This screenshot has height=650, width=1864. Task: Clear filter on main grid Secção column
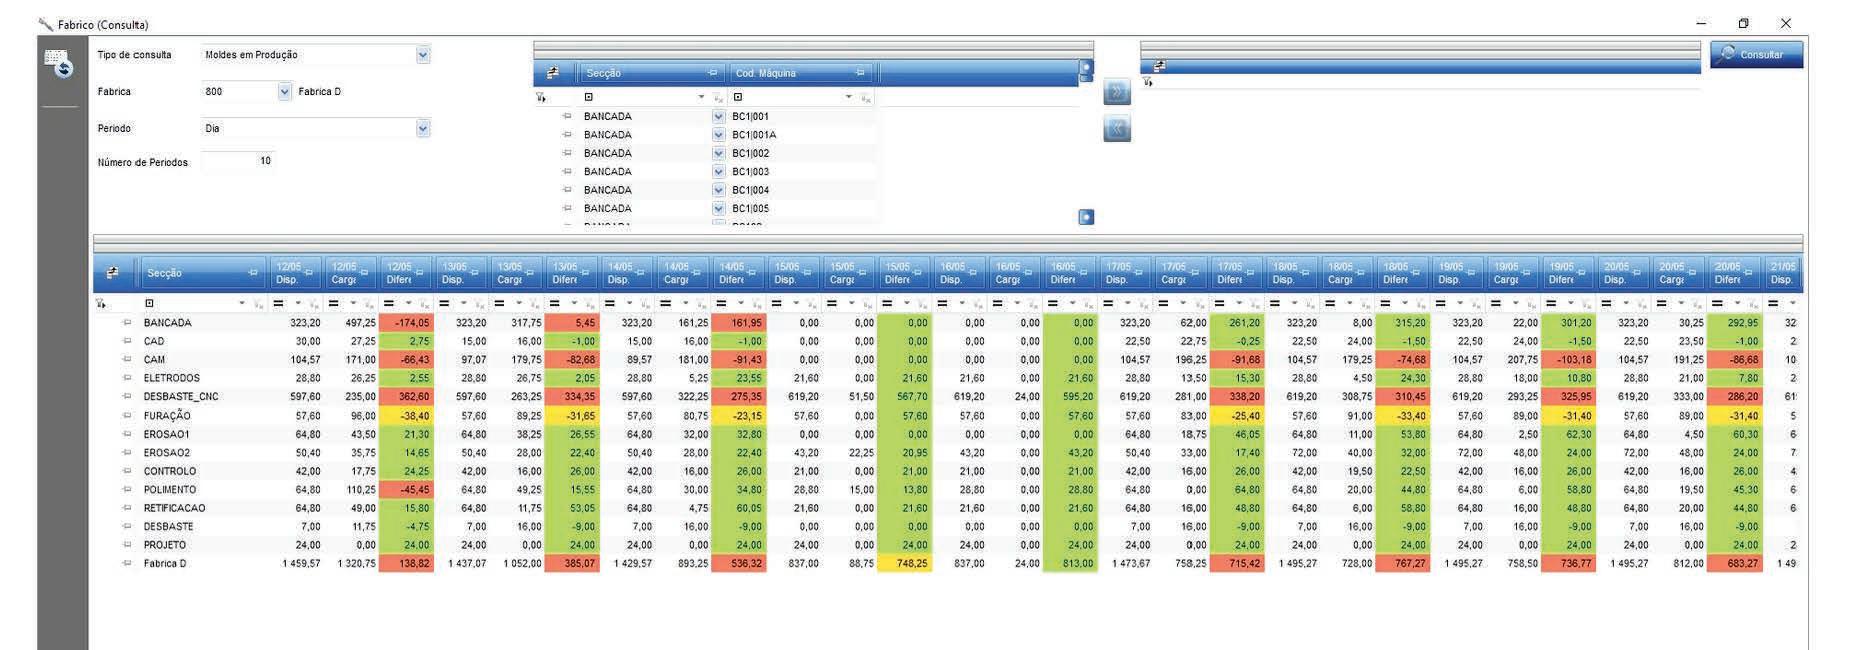click(x=259, y=304)
